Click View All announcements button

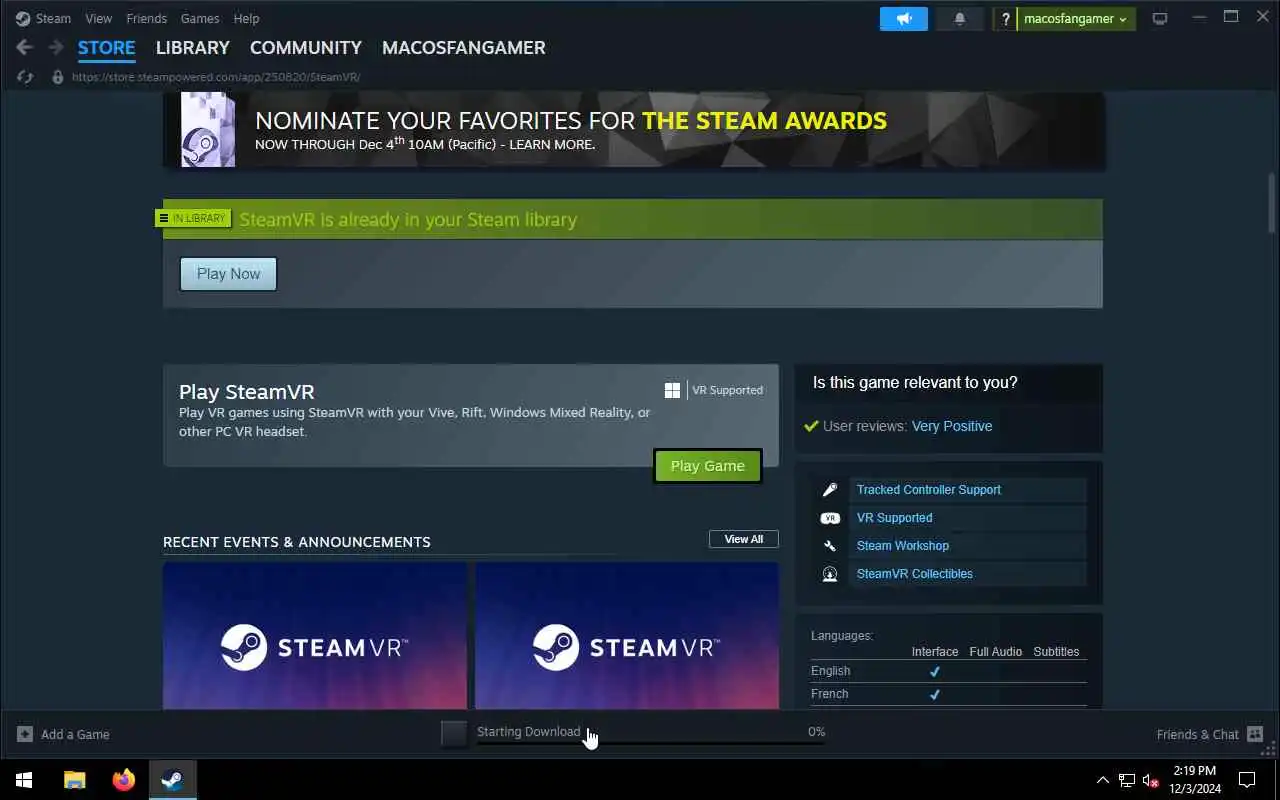coord(744,539)
